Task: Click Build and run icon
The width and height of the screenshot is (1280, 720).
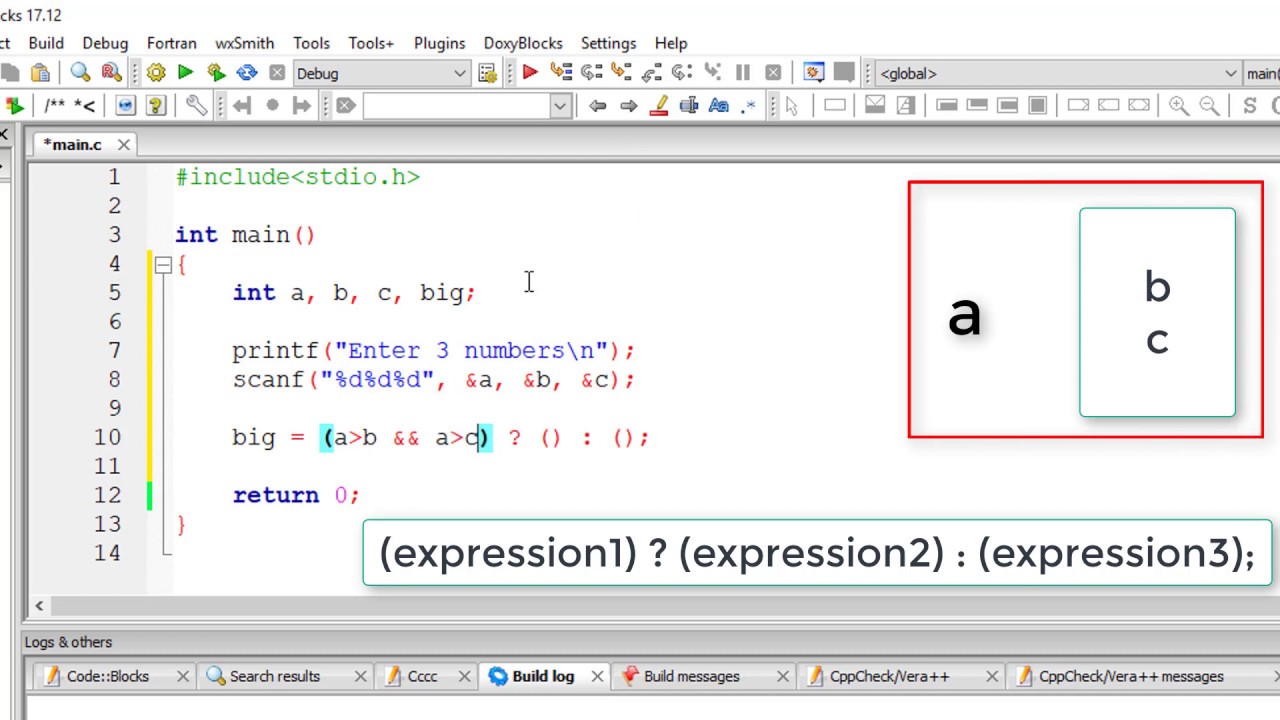Action: (x=216, y=73)
